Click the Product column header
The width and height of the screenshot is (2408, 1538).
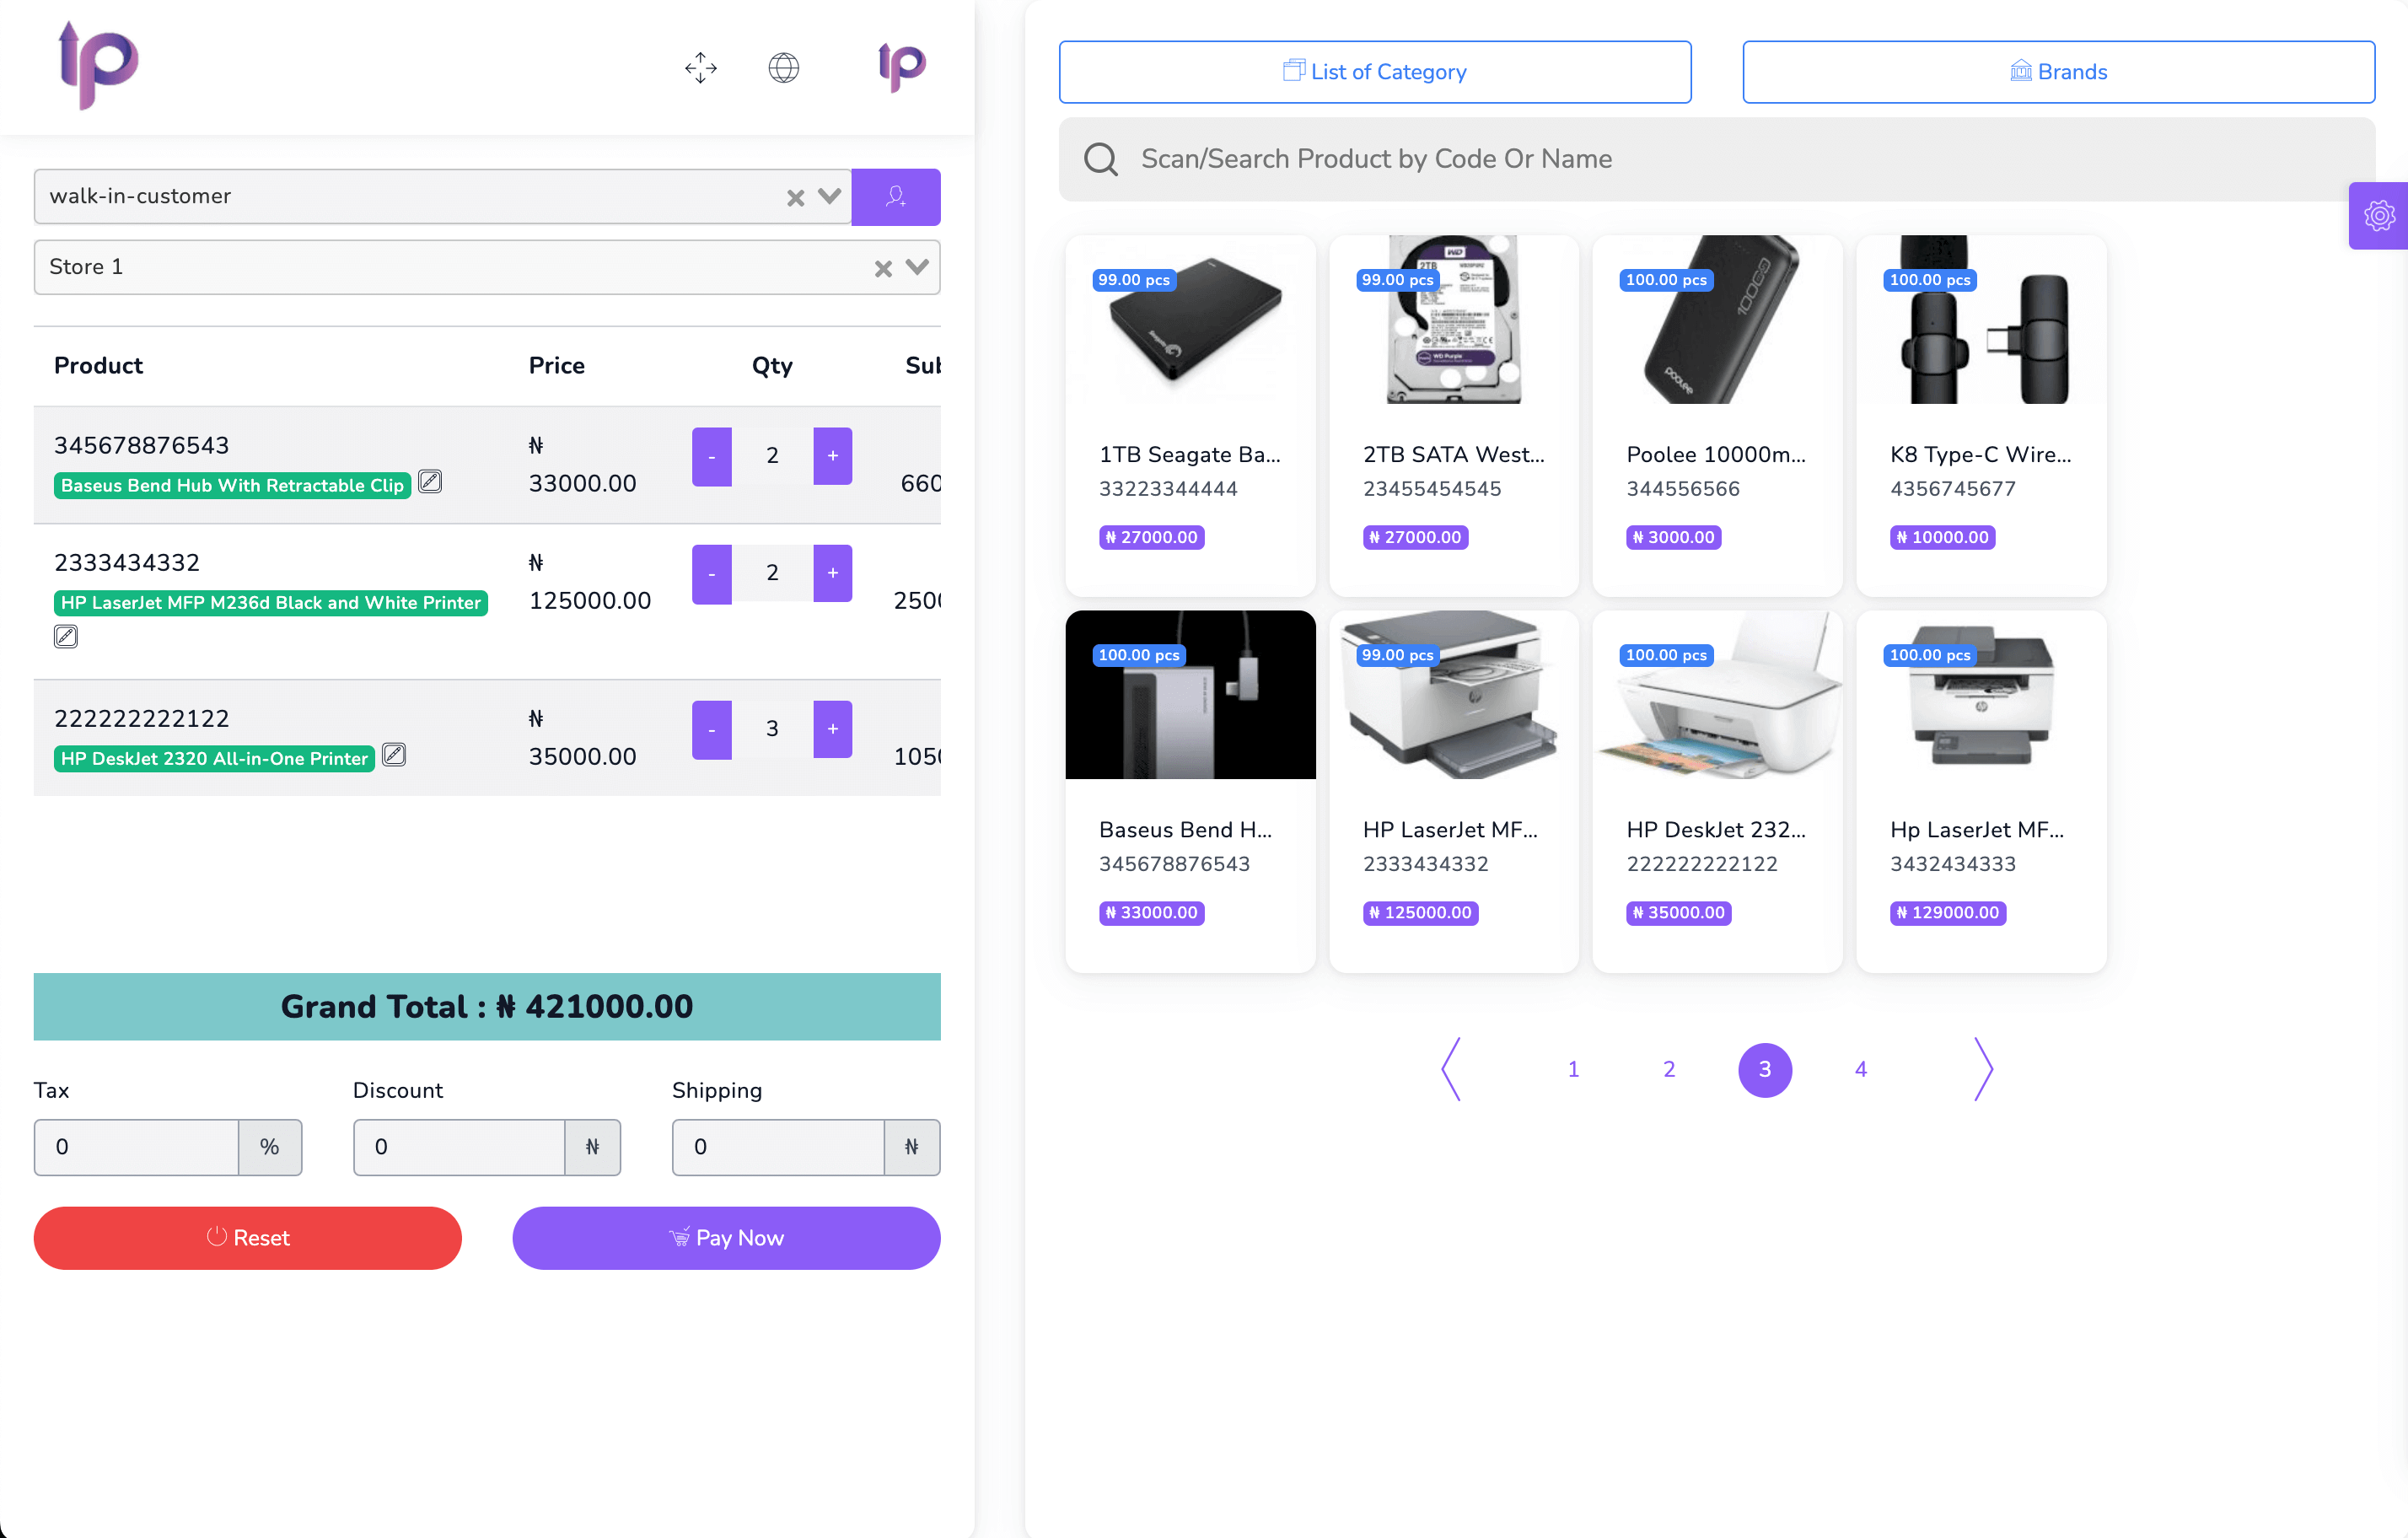98,365
